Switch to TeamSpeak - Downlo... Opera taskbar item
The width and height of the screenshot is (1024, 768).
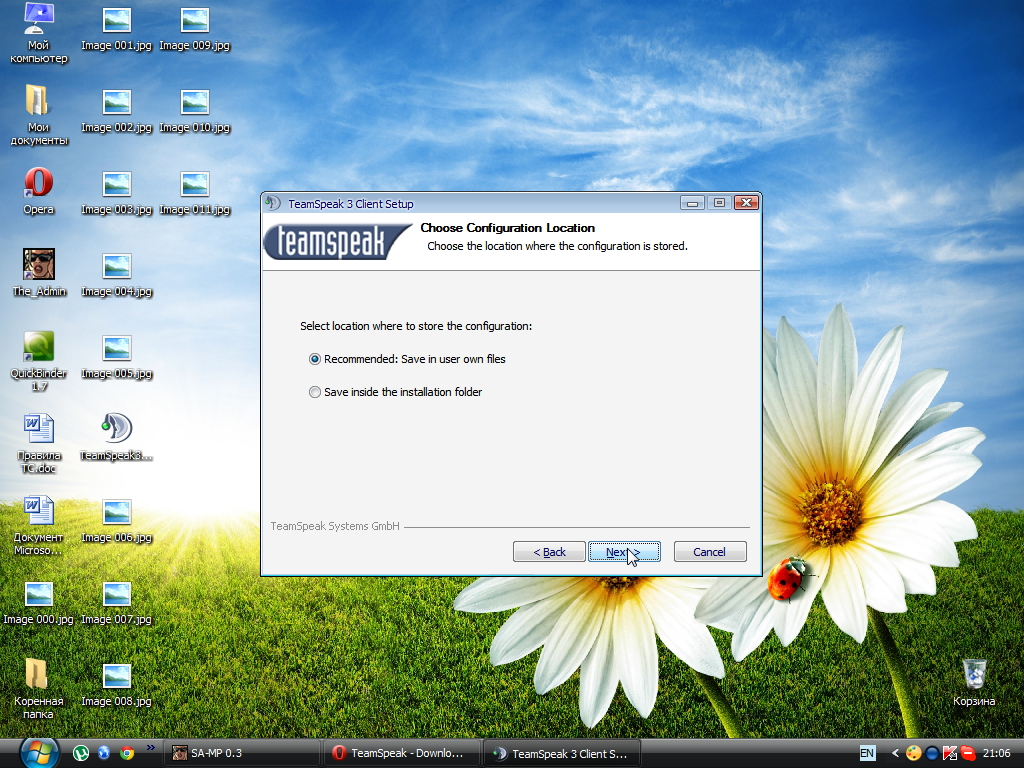coord(402,753)
